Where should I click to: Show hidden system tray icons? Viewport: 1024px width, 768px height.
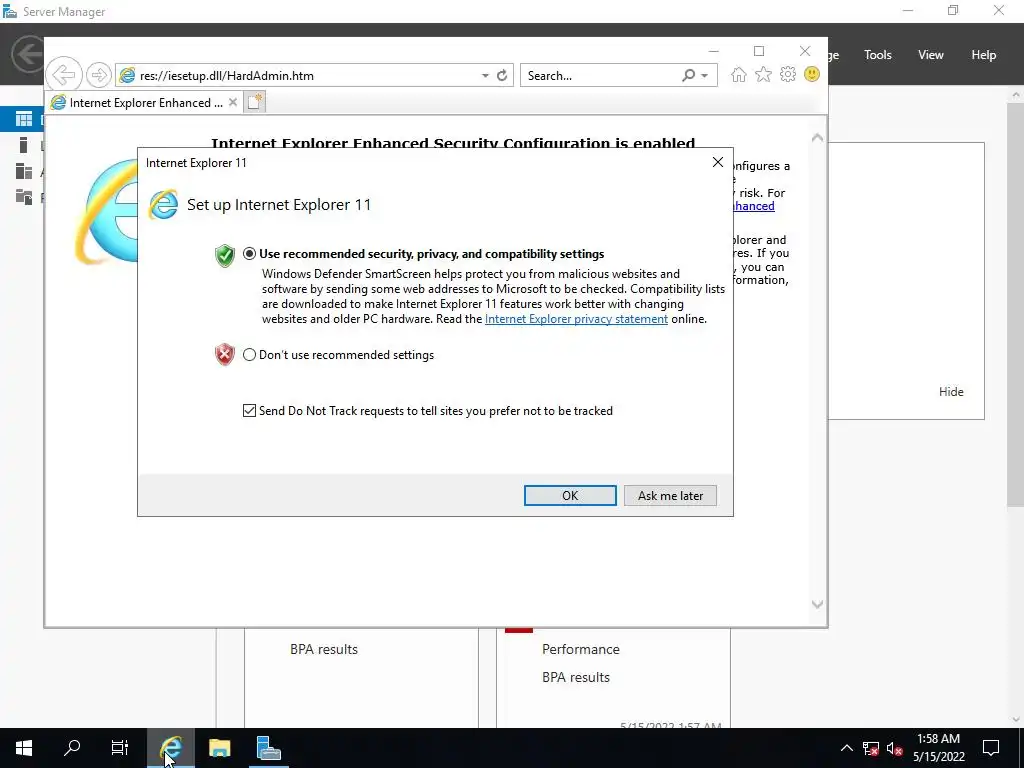point(846,748)
